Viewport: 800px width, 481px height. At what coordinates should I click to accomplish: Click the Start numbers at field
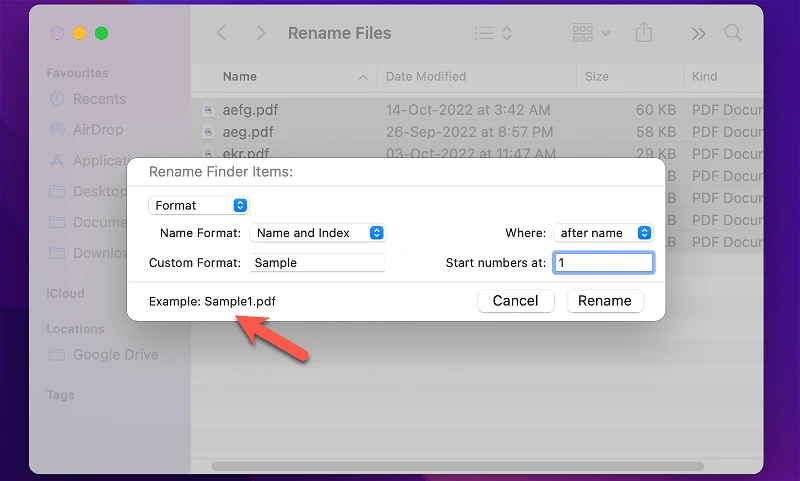click(603, 263)
